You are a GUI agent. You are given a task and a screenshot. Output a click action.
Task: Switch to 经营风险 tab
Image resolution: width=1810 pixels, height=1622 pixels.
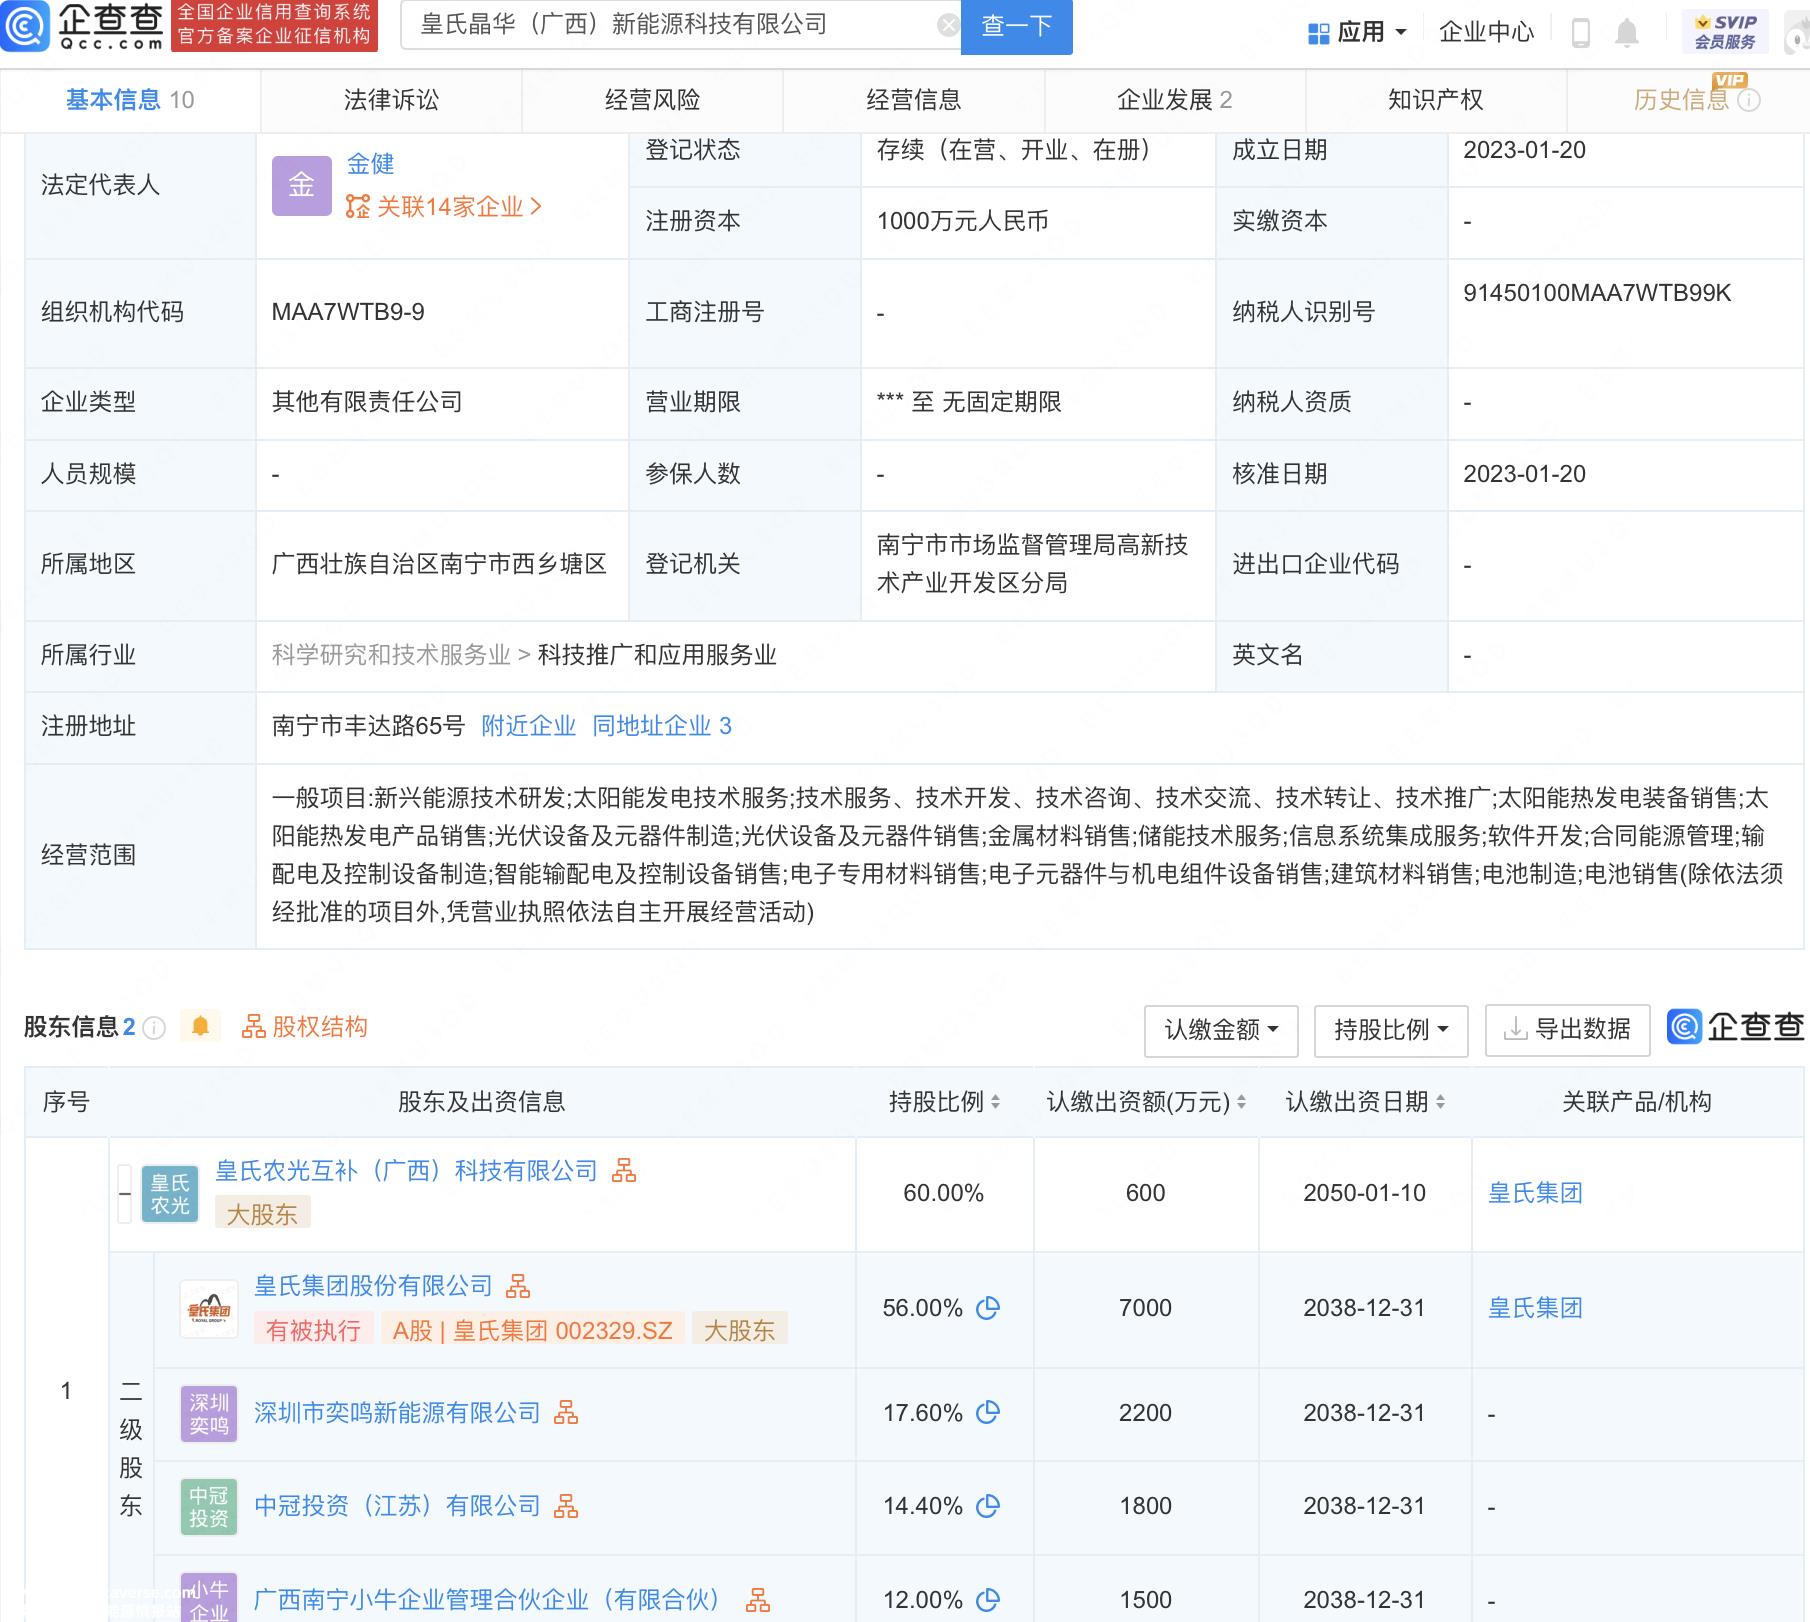(x=652, y=100)
